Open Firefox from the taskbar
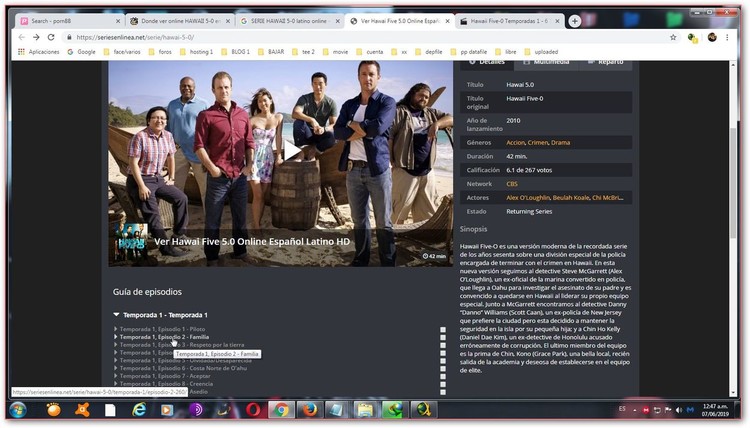The width and height of the screenshot is (750, 428). 309,410
